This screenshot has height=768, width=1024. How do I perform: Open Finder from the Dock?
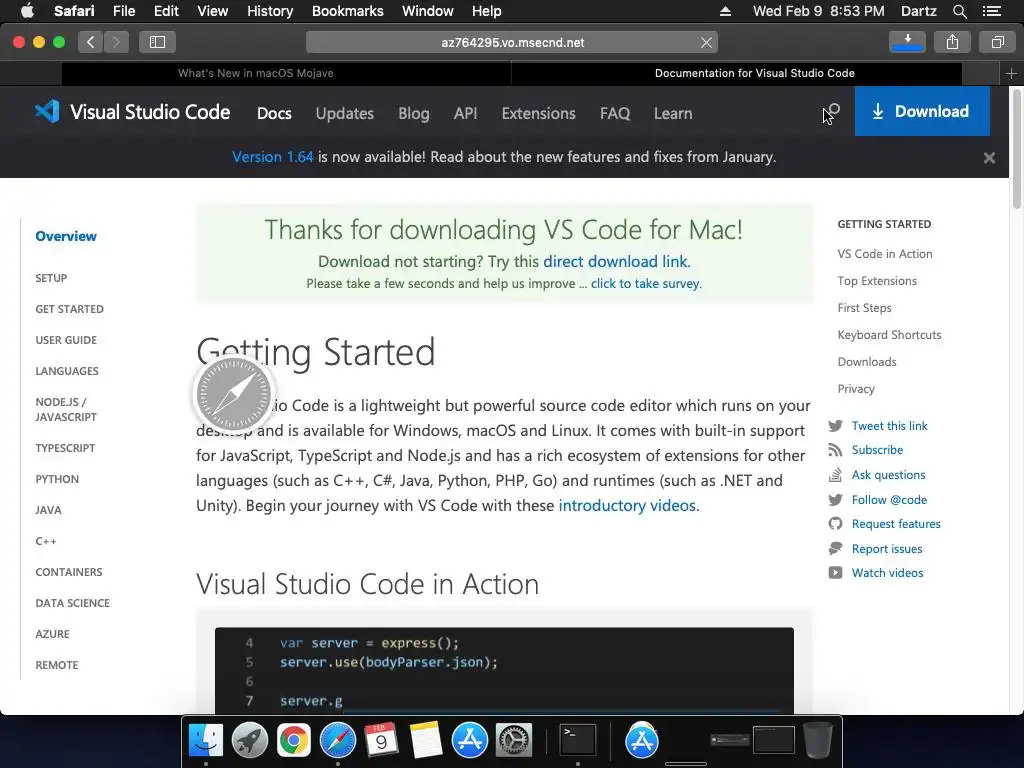tap(206, 741)
